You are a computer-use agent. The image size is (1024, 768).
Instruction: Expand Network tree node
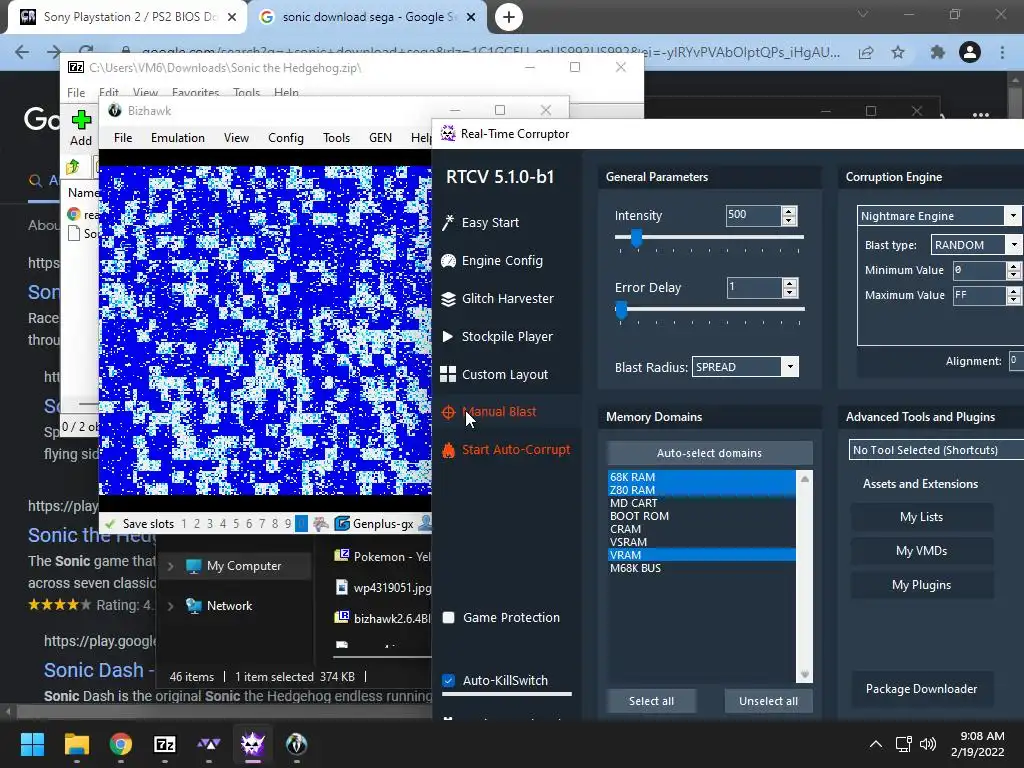[170, 606]
